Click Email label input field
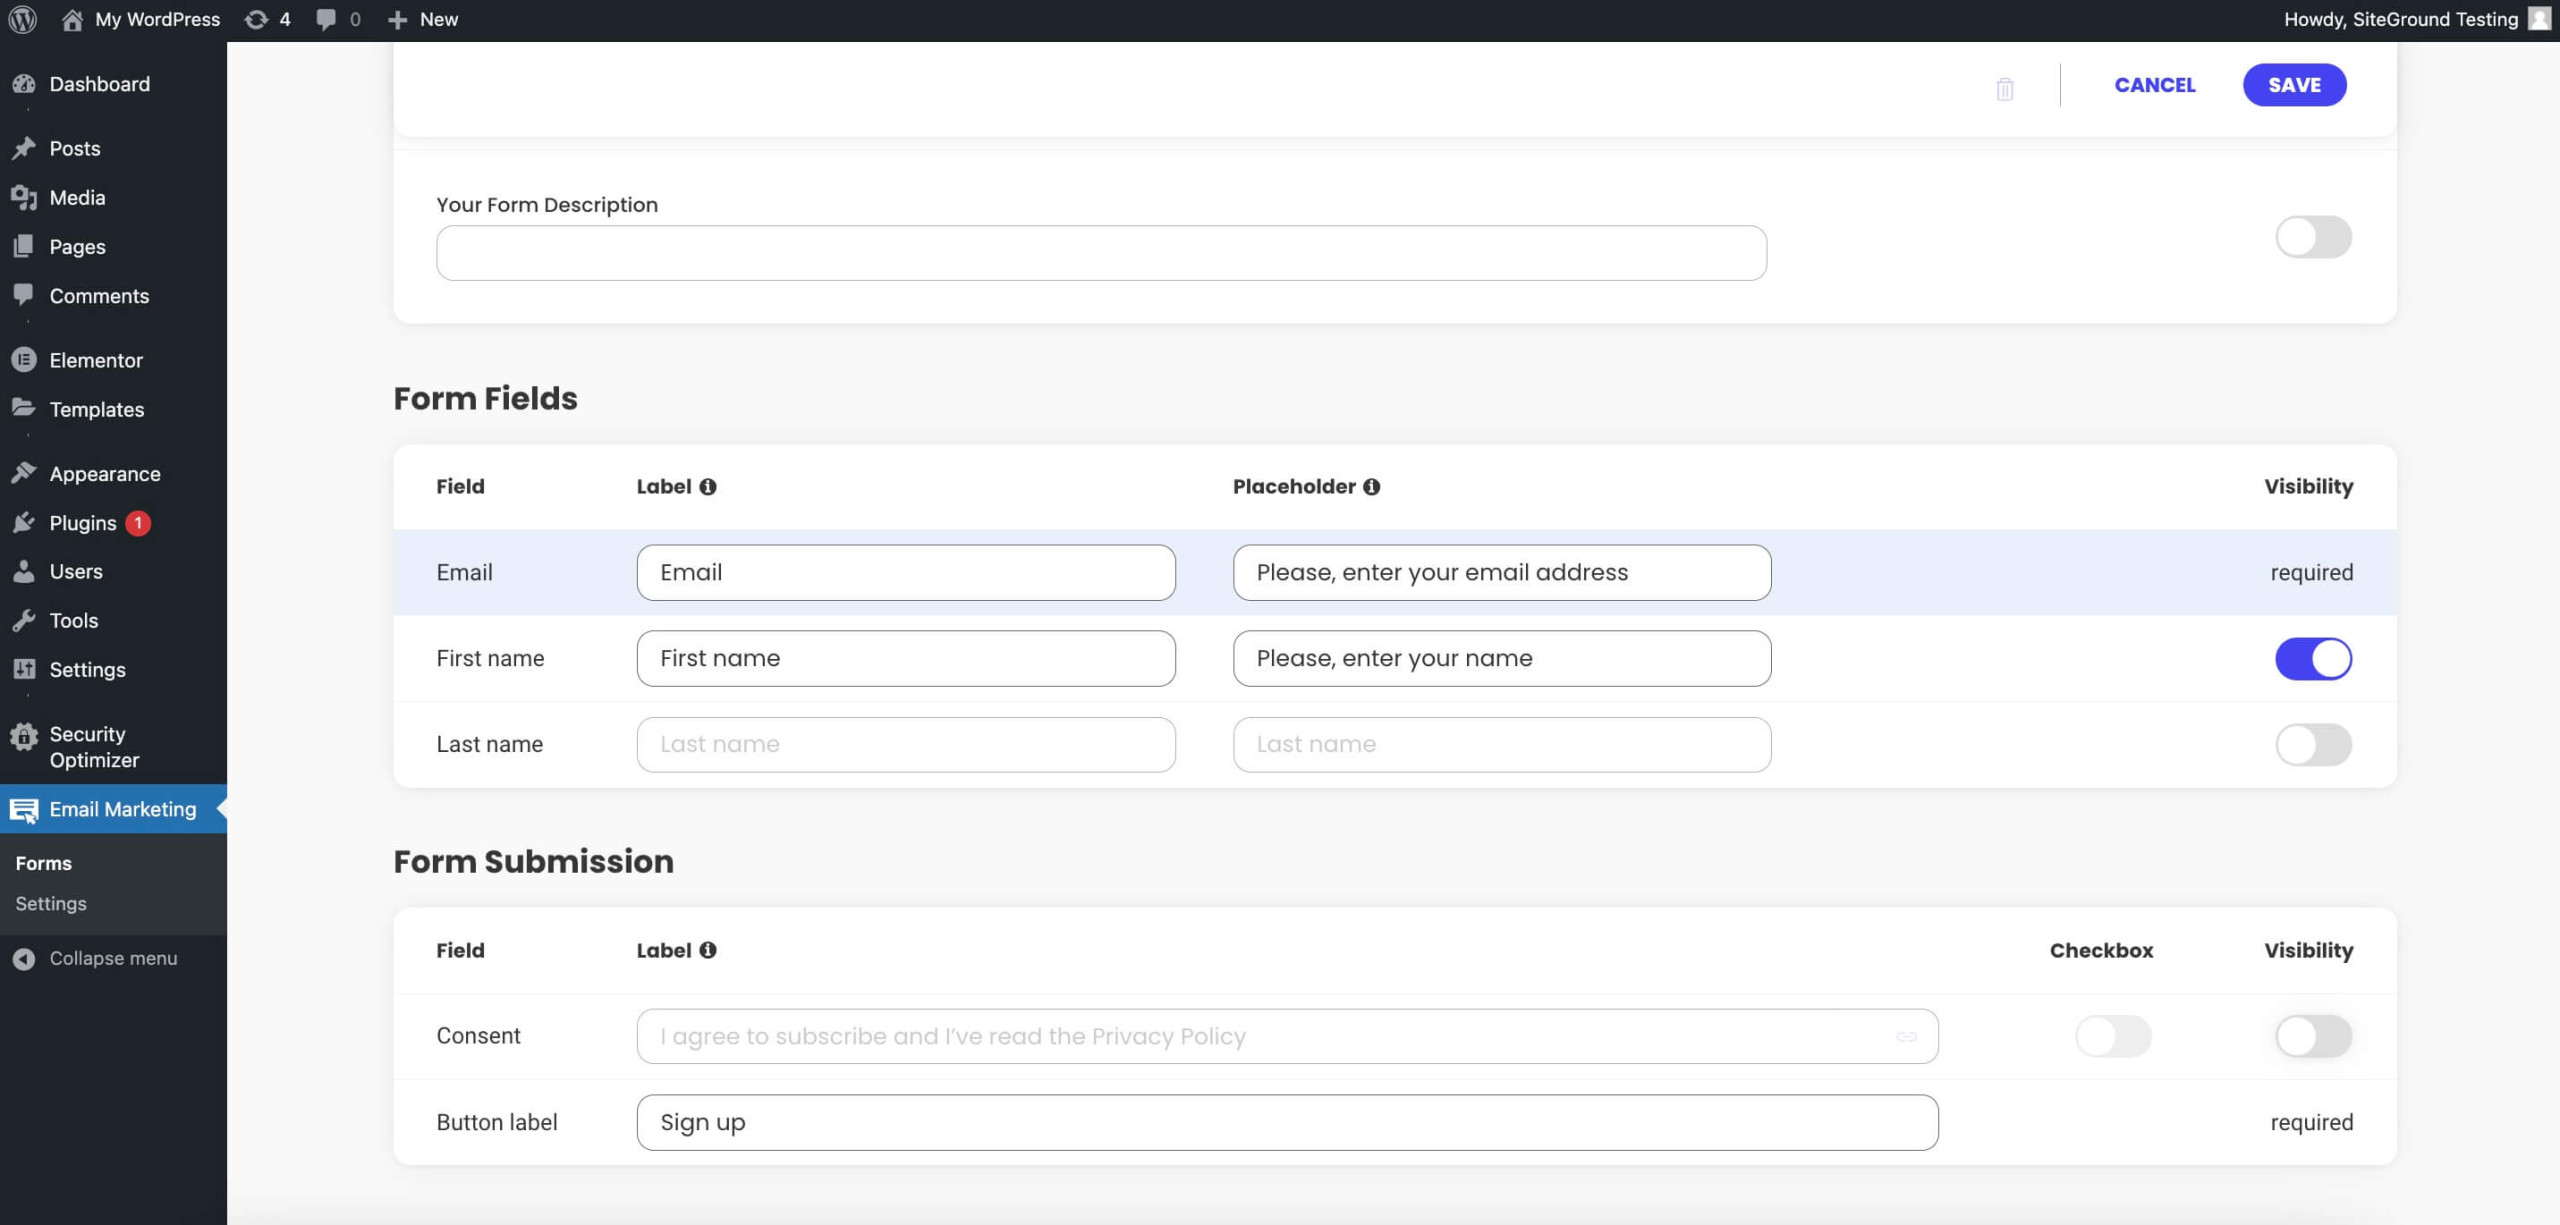This screenshot has width=2560, height=1225. click(906, 572)
